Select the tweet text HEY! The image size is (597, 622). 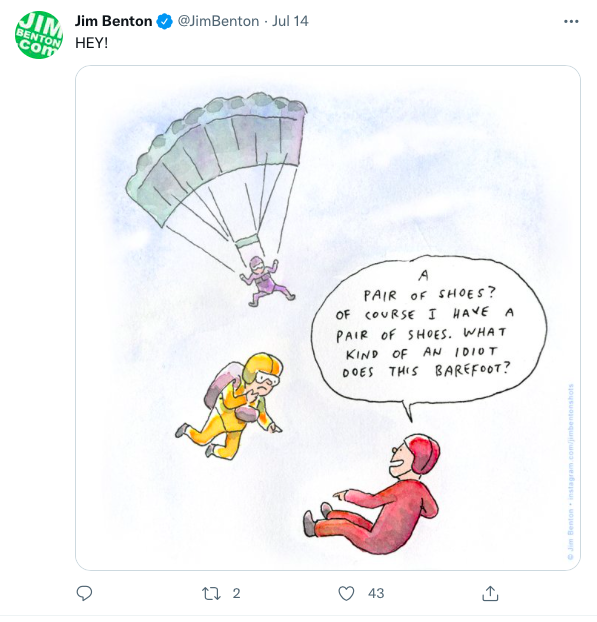click(x=91, y=43)
